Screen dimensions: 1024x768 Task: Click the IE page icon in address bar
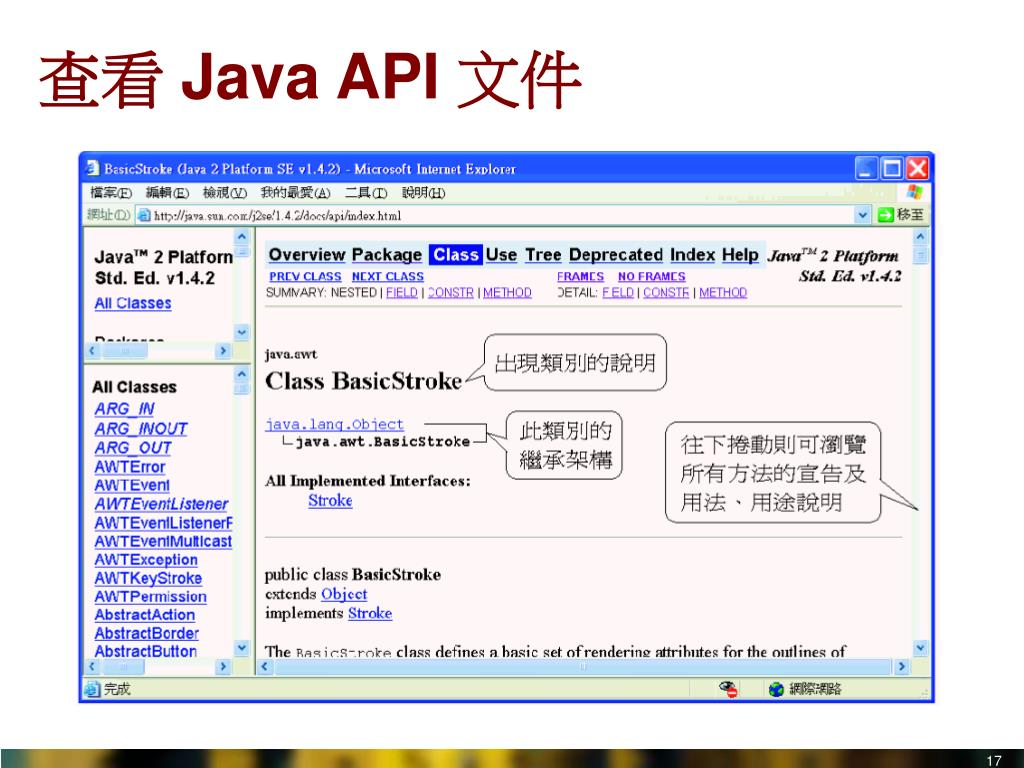[x=144, y=216]
